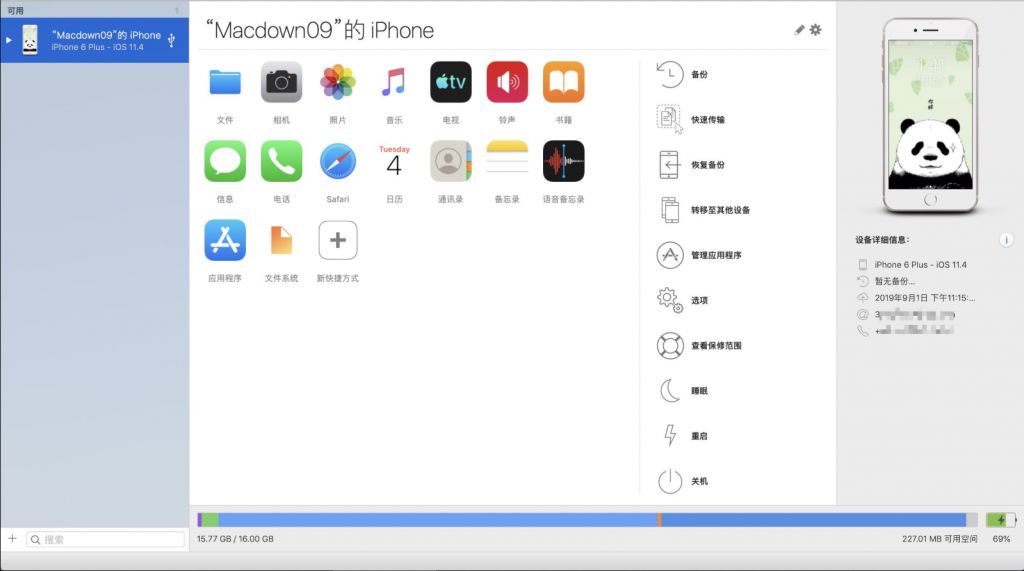Click the USB connection icon in sidebar
Viewport: 1024px width, 571px height.
pyautogui.click(x=171, y=41)
